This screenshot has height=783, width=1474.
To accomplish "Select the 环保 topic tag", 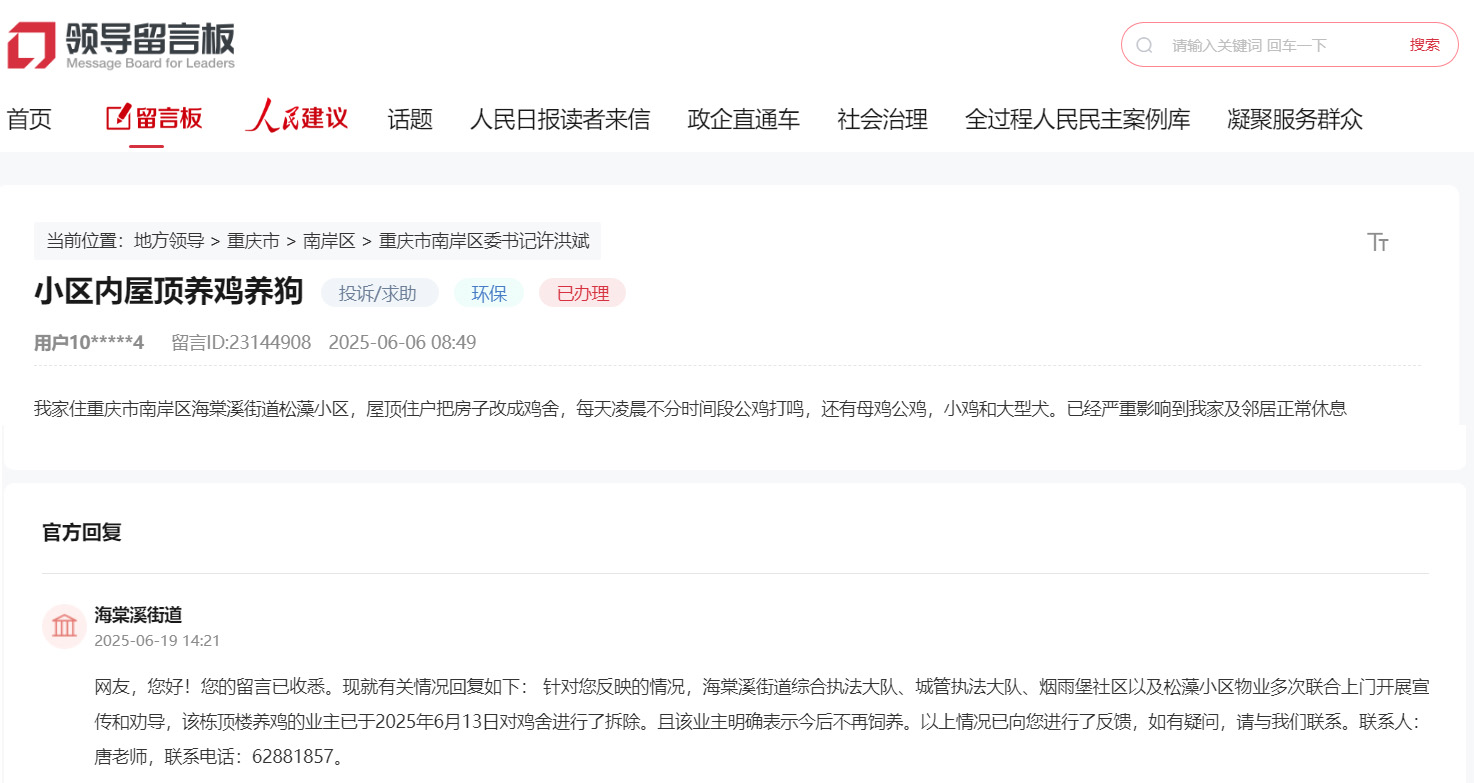I will [x=489, y=292].
